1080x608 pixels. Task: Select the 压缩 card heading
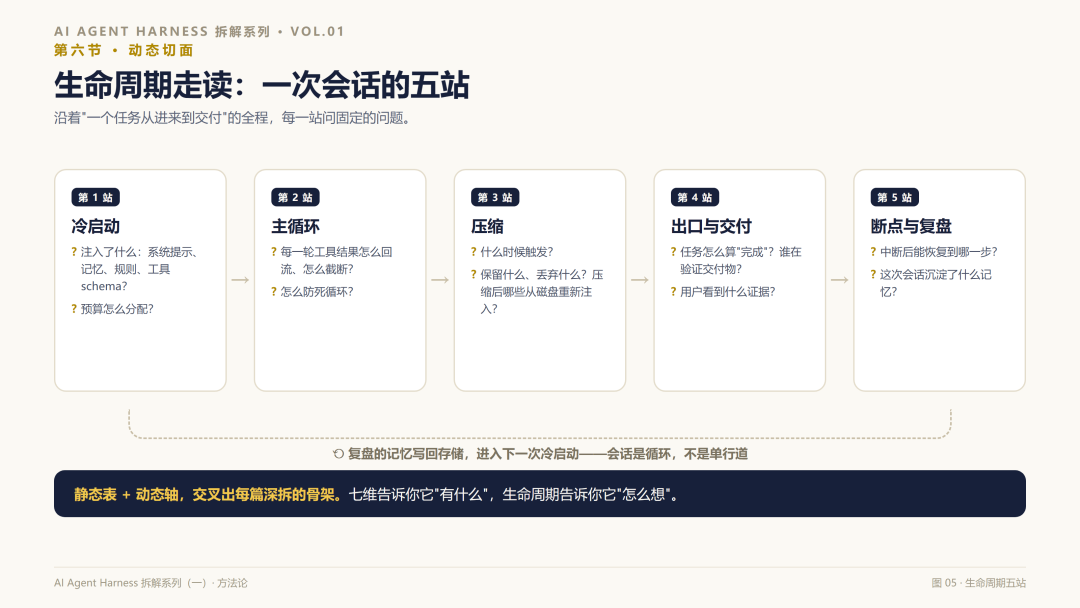tap(488, 227)
